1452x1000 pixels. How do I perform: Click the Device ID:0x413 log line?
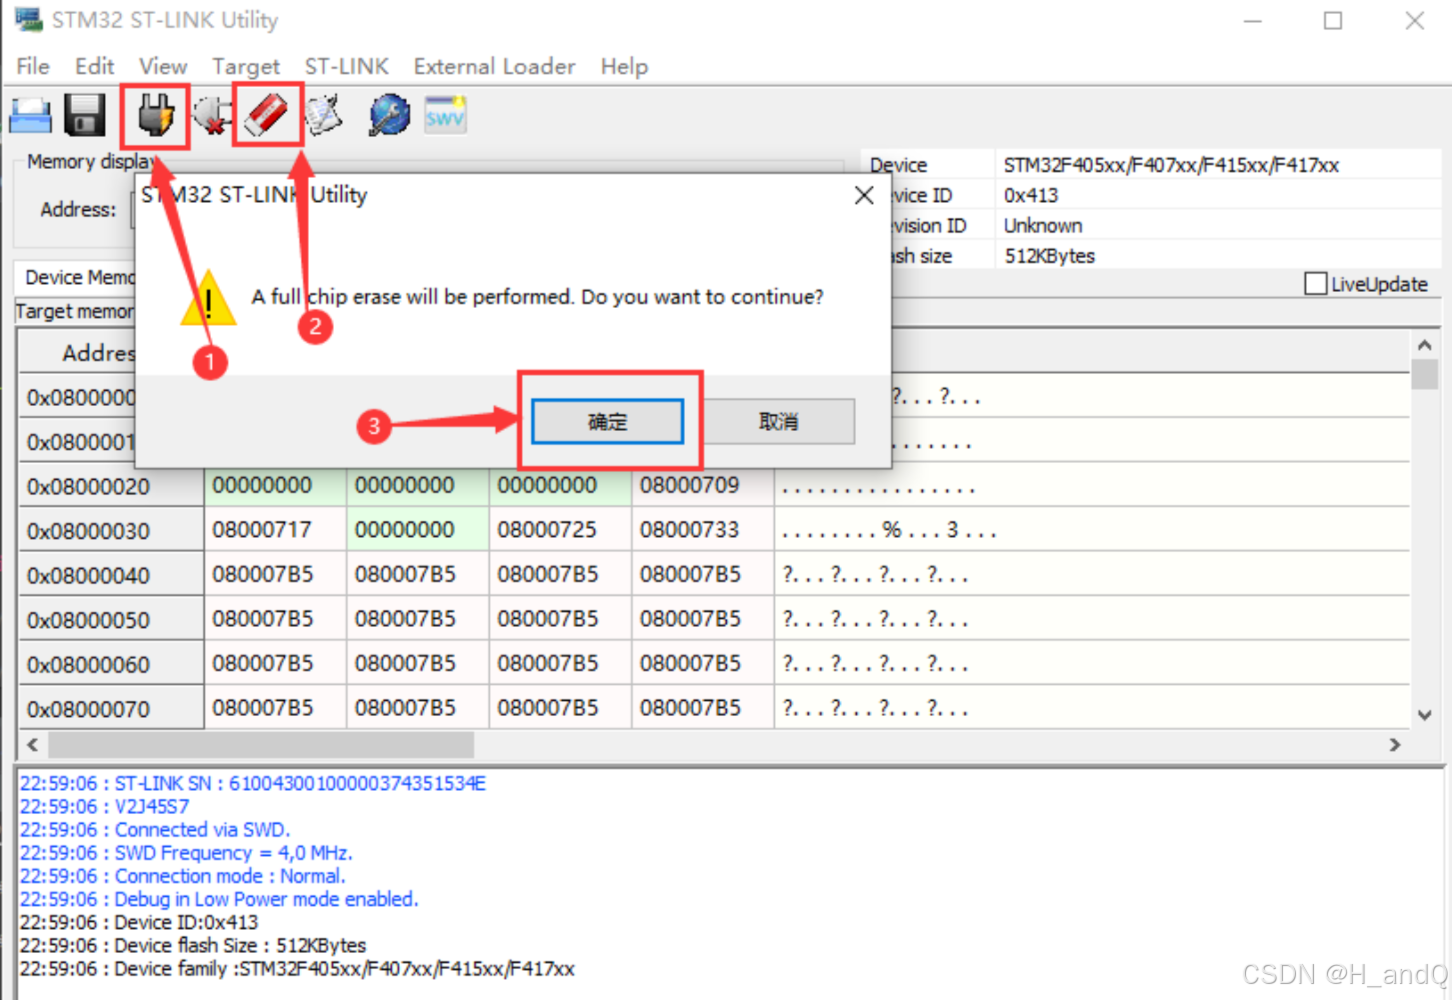(139, 922)
